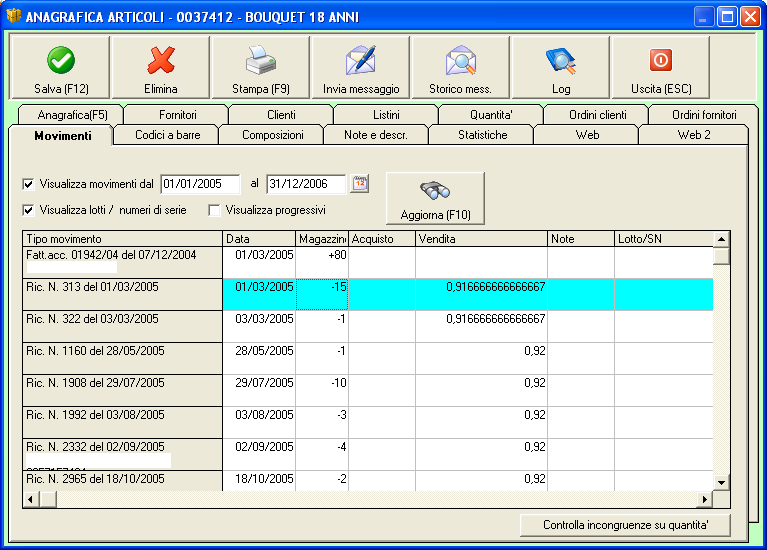Click the Aggiorna (F10) binoculars icon
Image resolution: width=767 pixels, height=550 pixels.
pyautogui.click(x=435, y=192)
